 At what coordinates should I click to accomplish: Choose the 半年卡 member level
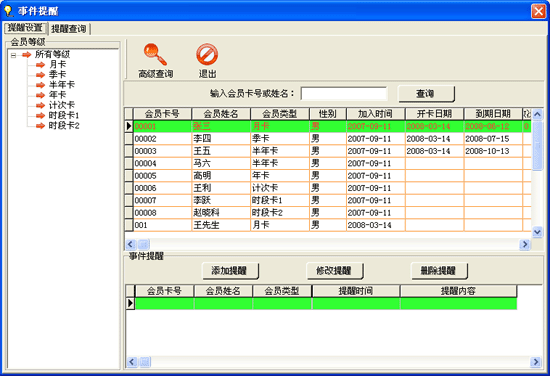(x=62, y=85)
